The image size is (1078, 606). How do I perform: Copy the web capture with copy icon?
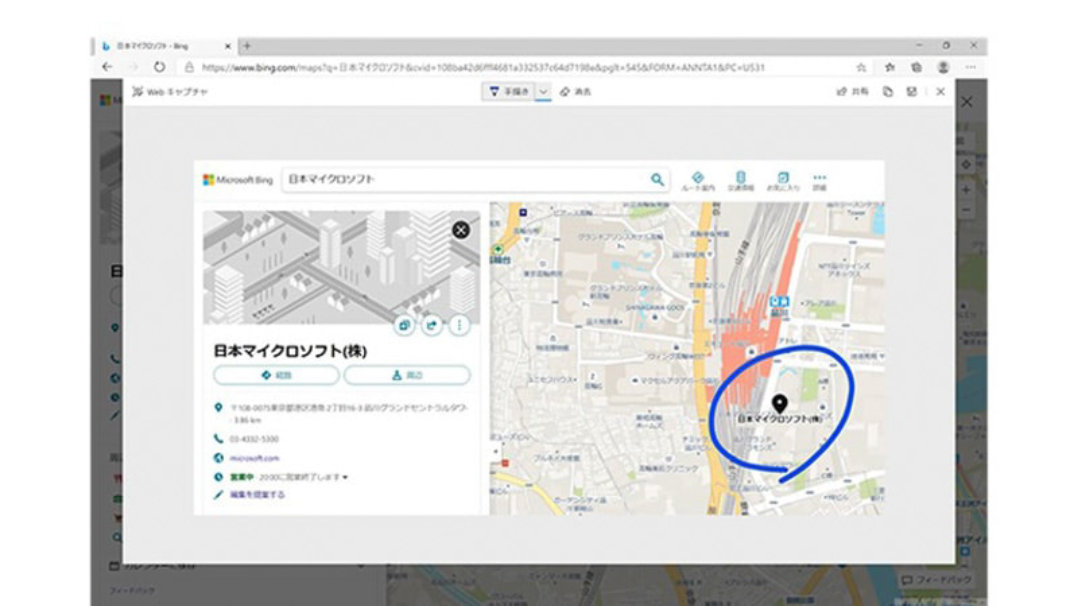[888, 91]
